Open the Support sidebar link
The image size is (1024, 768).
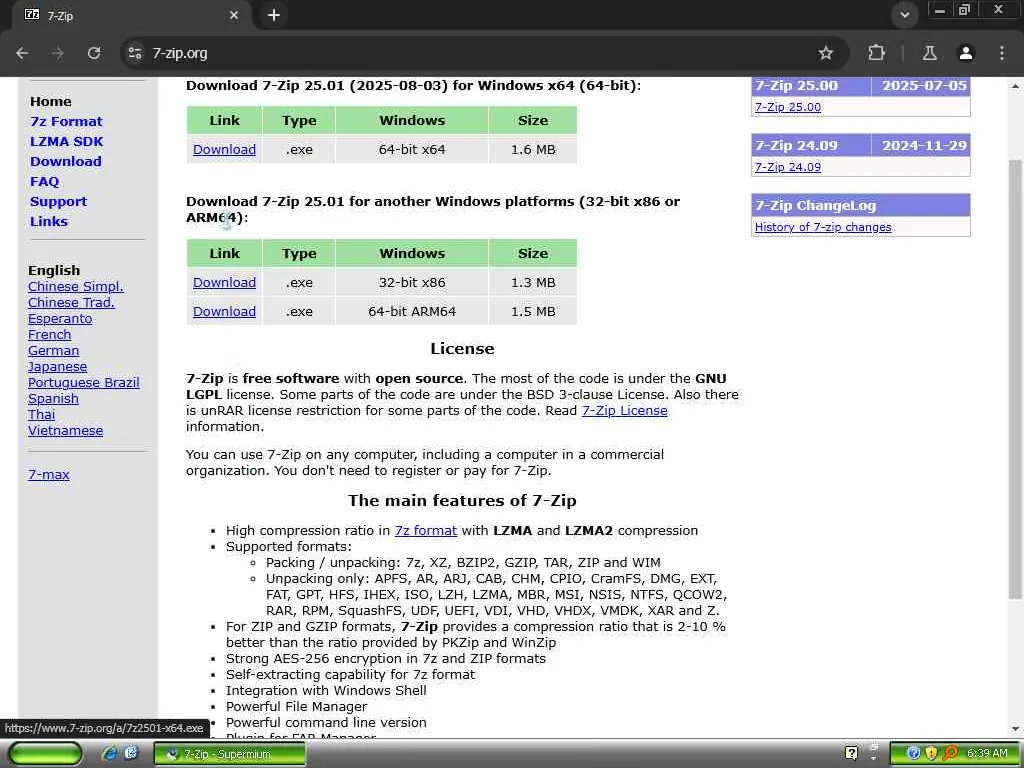(58, 202)
